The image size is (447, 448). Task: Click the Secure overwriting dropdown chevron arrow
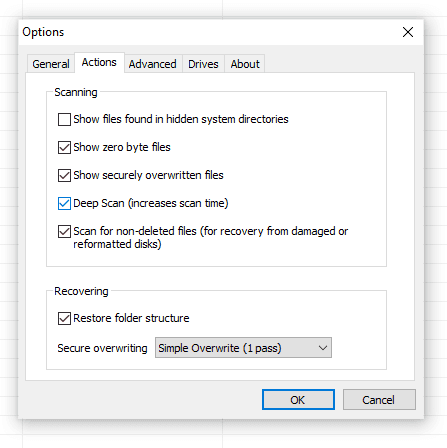(322, 348)
